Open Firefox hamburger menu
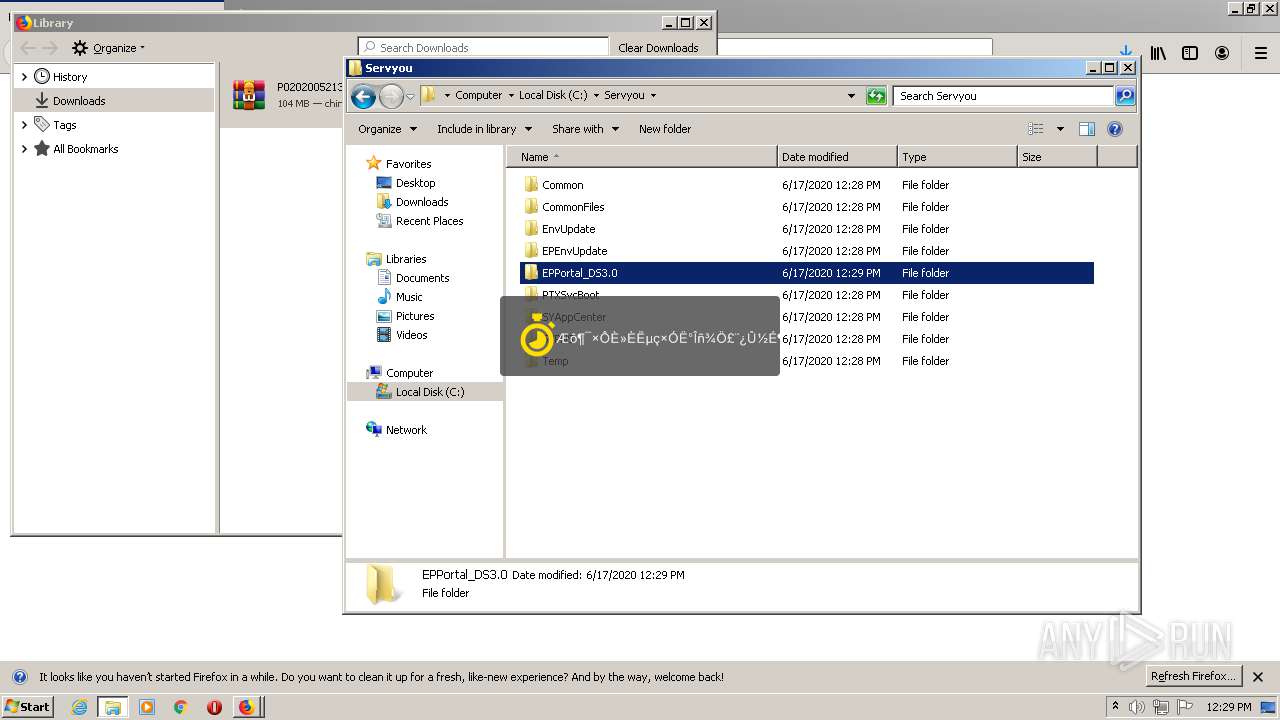 click(1260, 53)
